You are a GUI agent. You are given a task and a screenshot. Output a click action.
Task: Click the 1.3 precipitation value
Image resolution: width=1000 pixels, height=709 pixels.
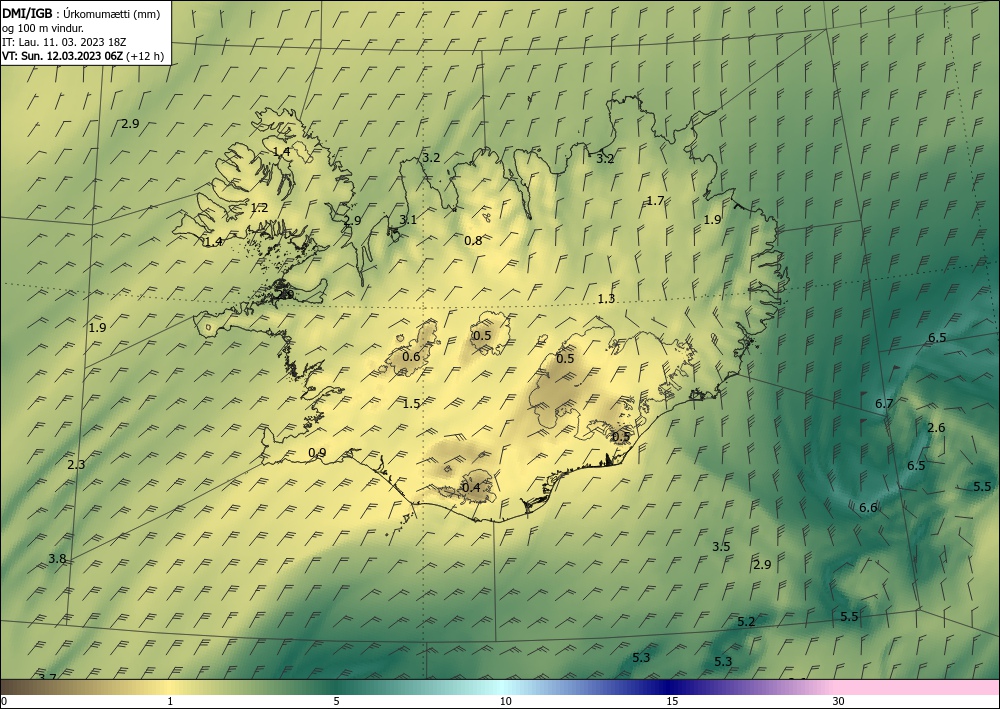(607, 299)
